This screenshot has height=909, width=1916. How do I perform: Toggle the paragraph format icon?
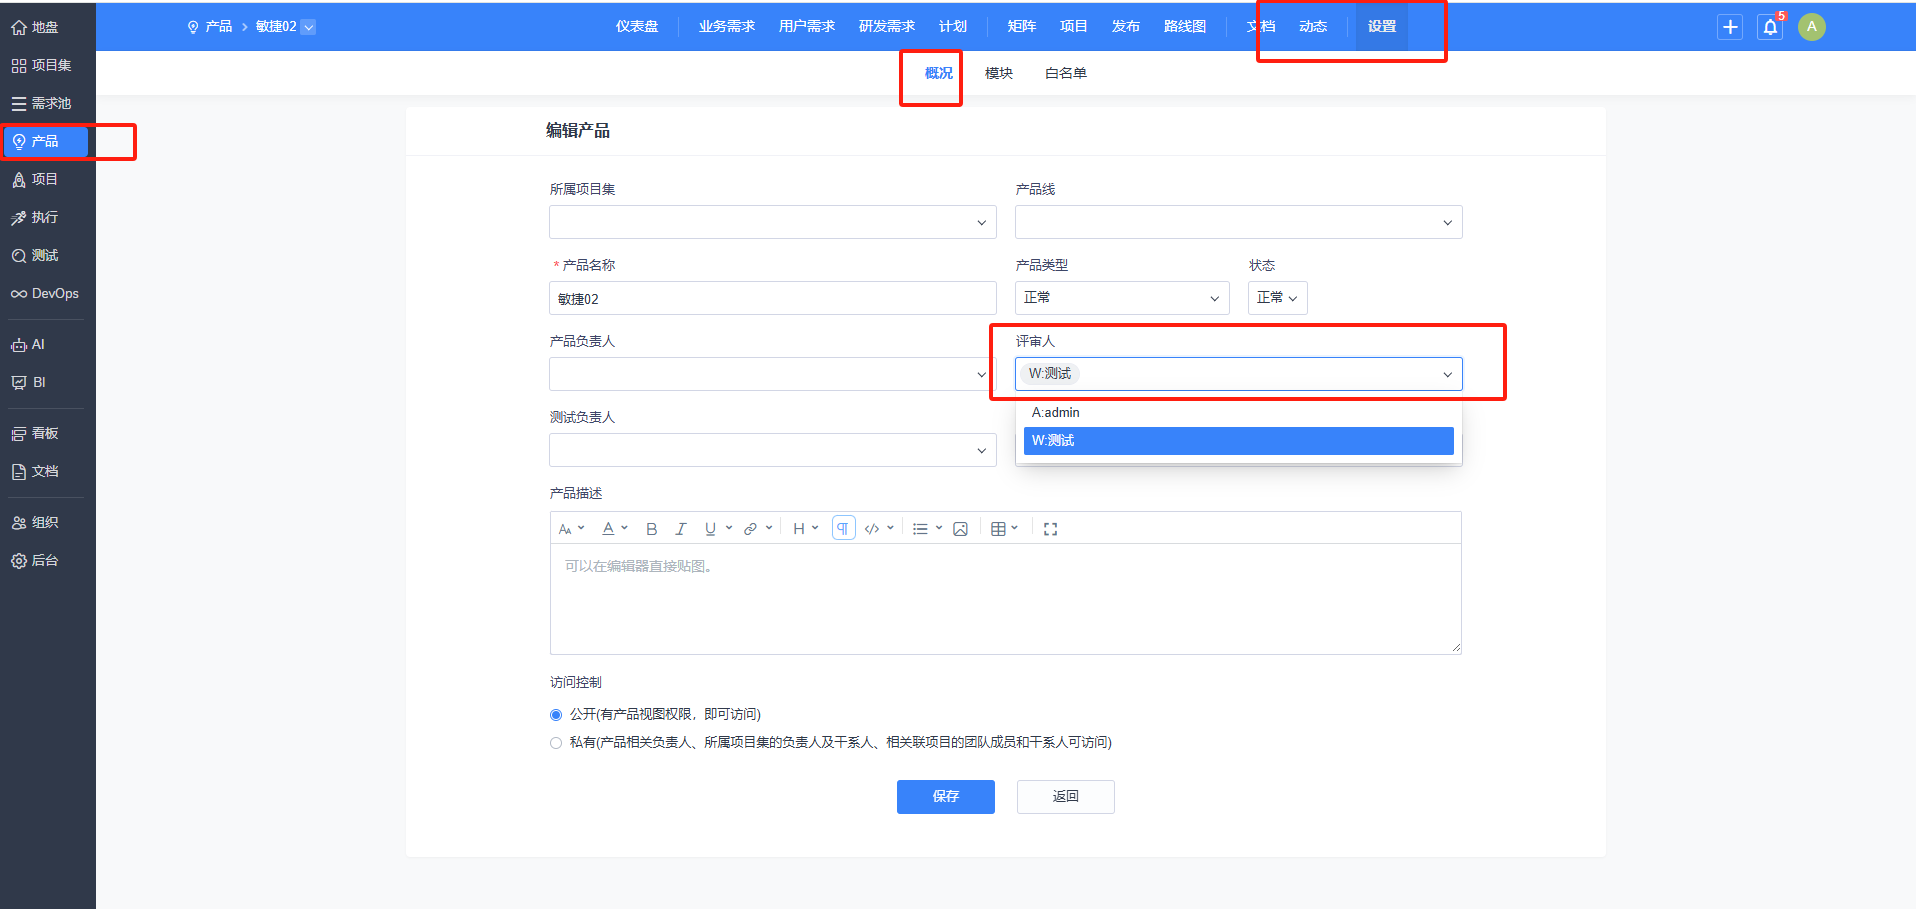click(x=843, y=528)
